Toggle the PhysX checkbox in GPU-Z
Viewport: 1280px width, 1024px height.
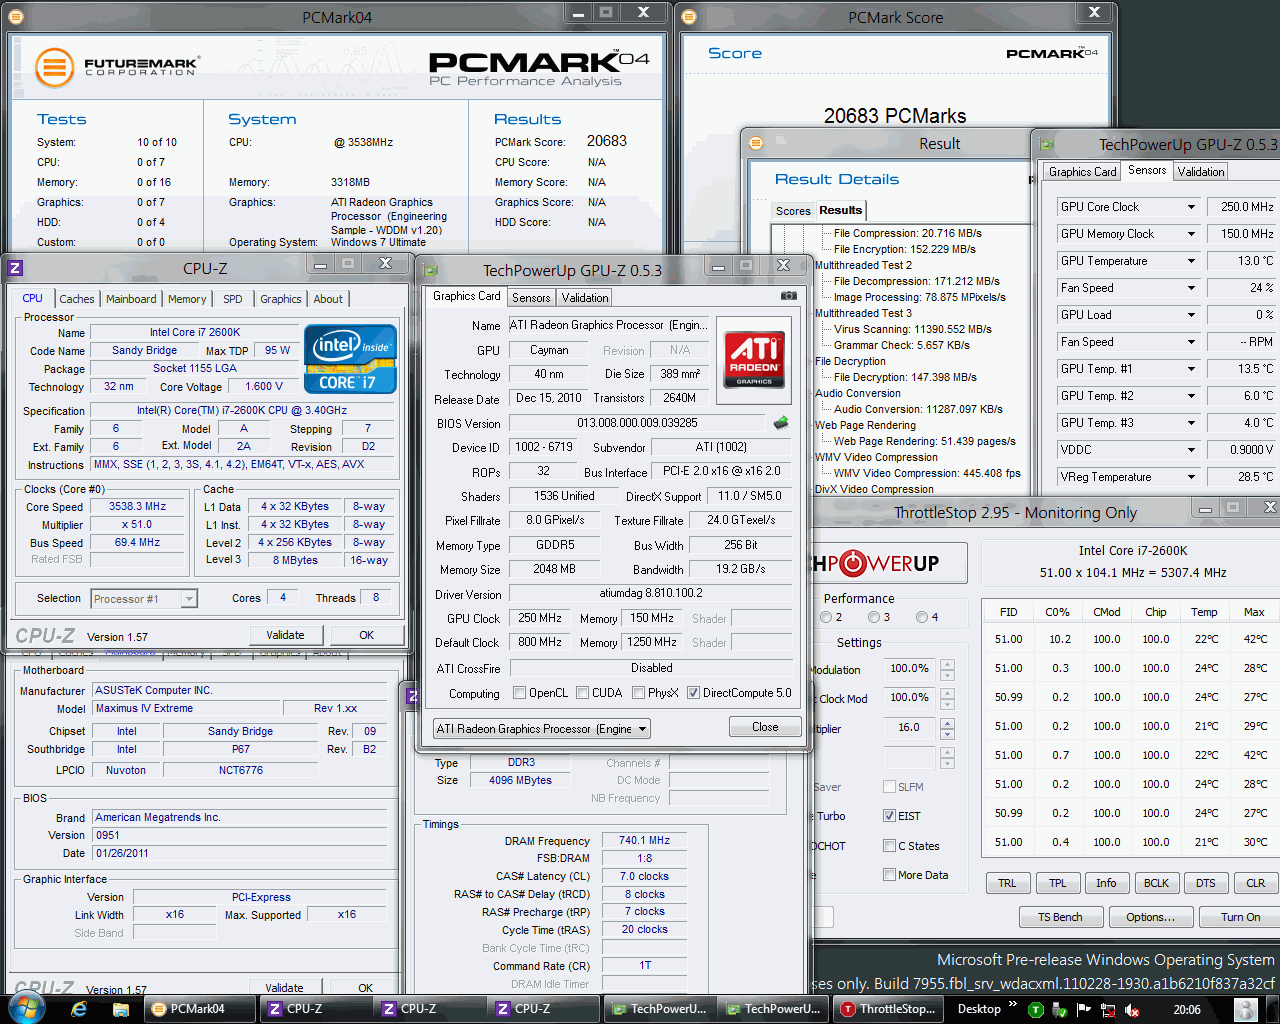click(638, 693)
